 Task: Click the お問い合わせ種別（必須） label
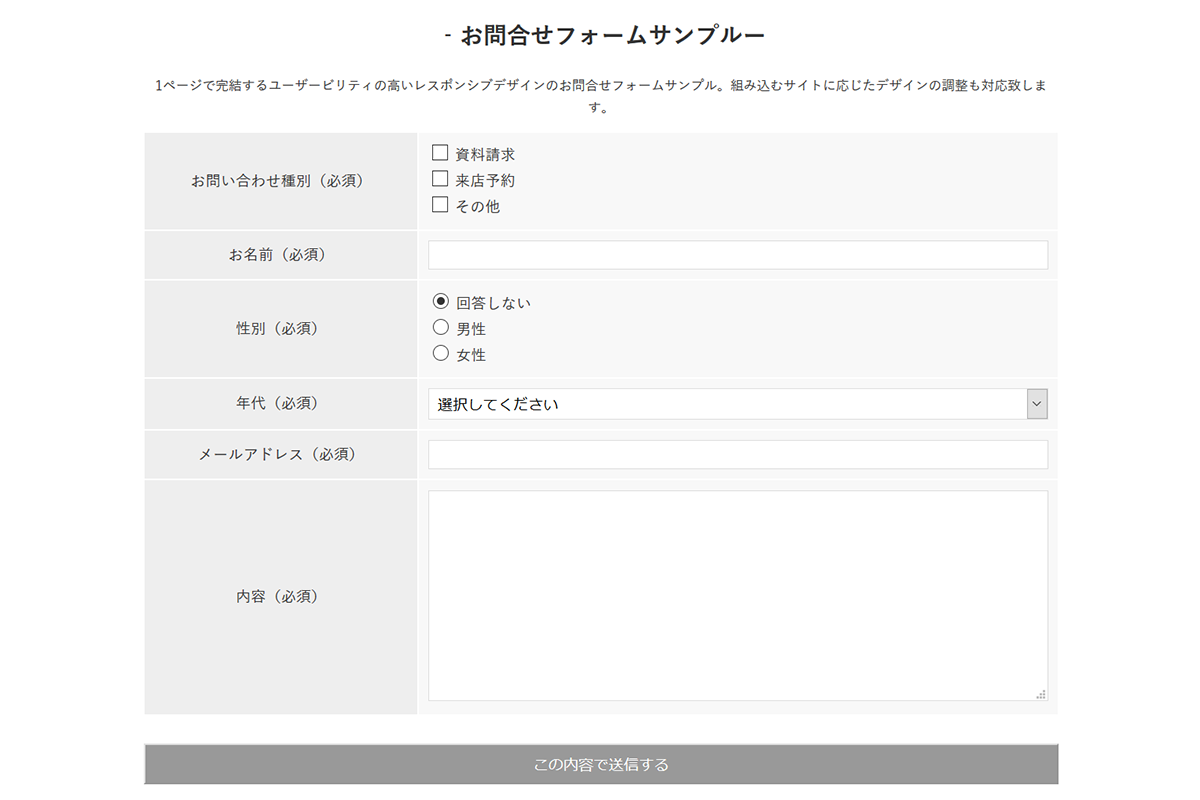[277, 181]
